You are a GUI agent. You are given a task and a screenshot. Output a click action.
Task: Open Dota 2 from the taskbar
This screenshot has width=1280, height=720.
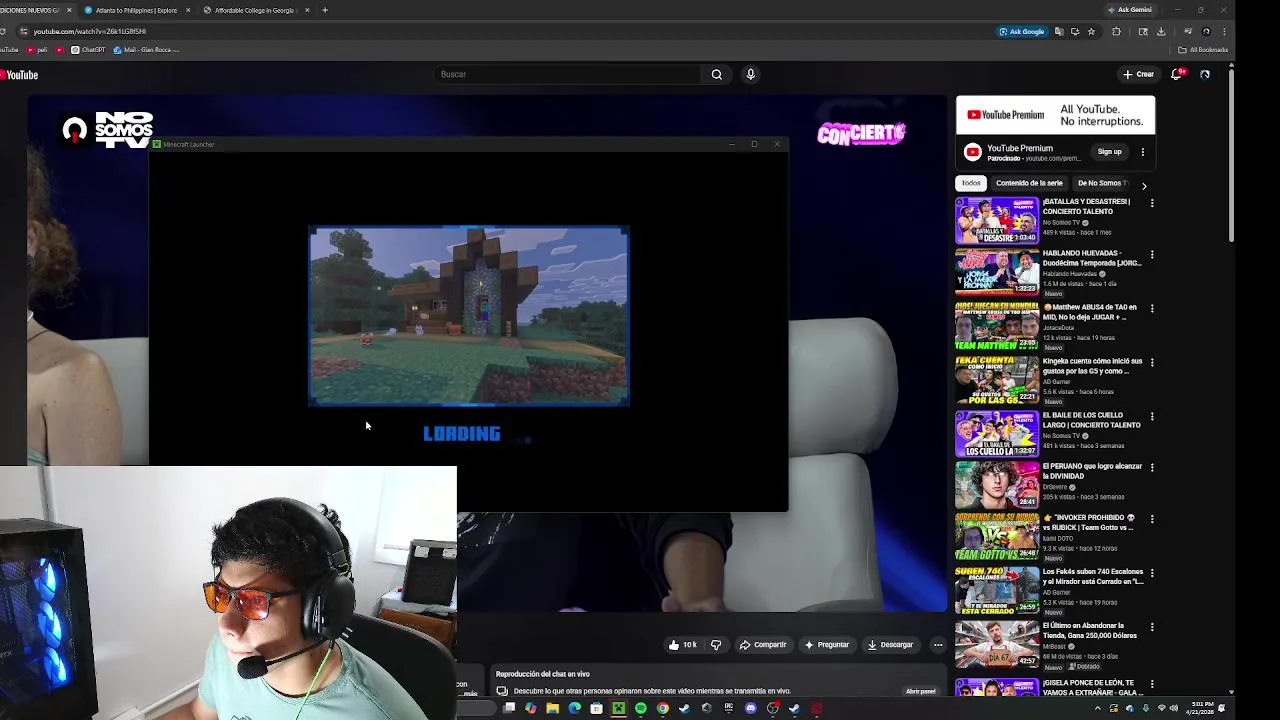(816, 708)
